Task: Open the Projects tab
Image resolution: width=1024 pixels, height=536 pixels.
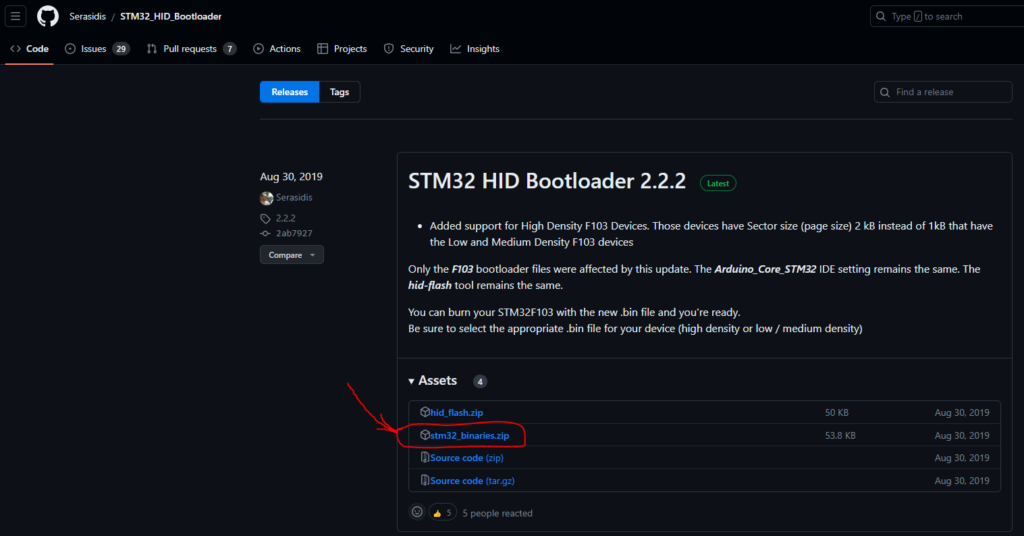Action: tap(342, 49)
